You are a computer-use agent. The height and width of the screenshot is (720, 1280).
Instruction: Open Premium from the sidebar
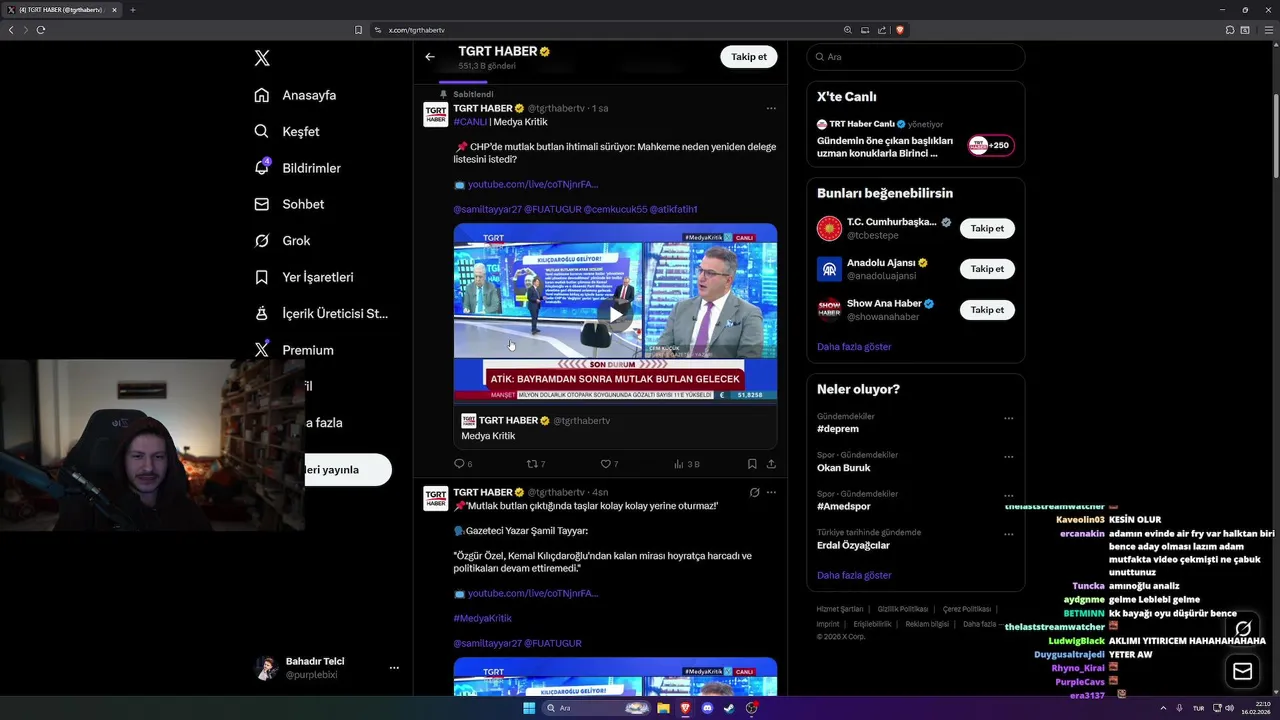point(294,350)
